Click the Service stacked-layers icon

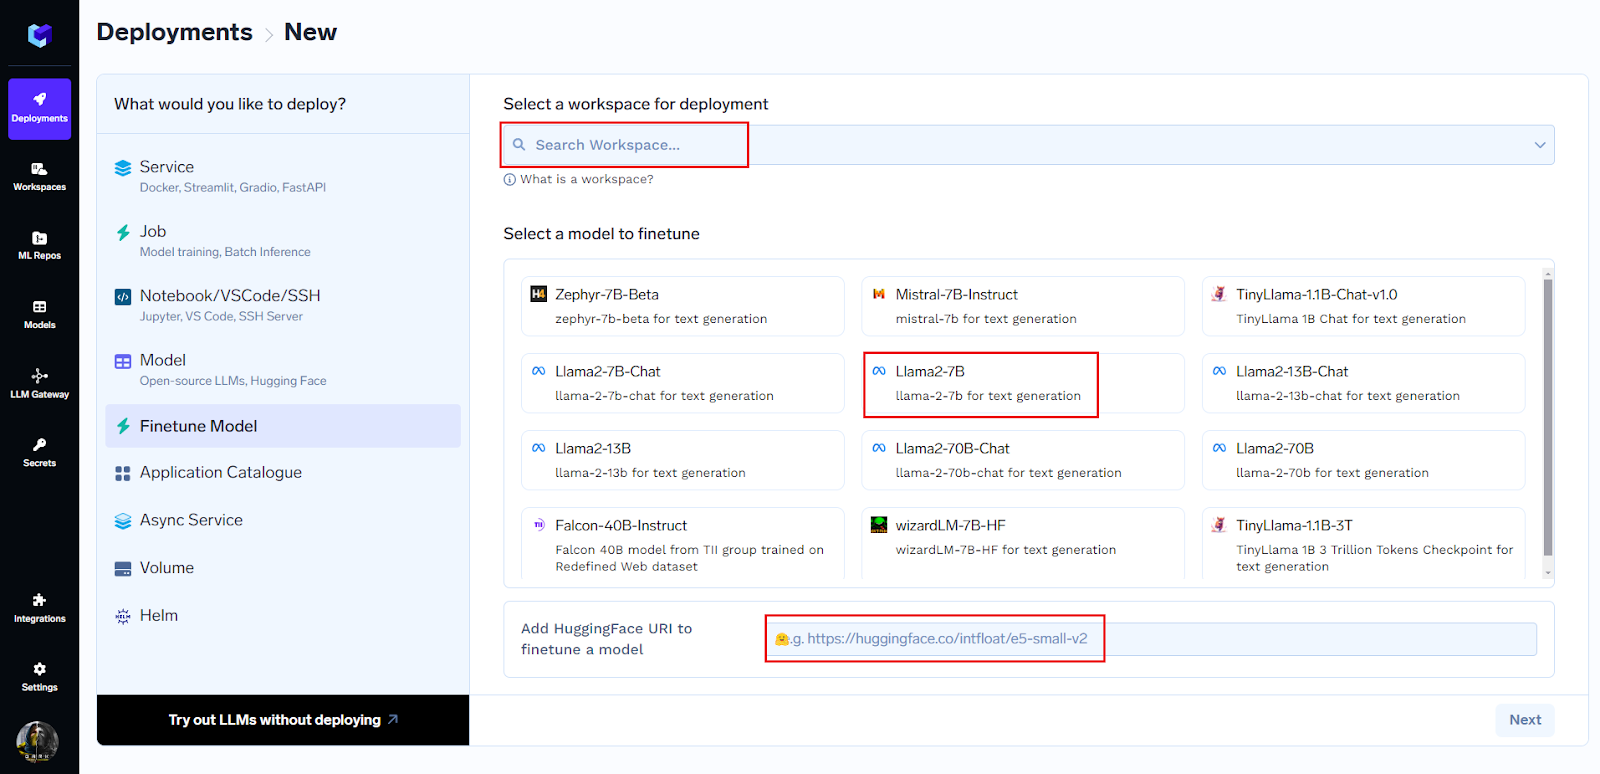[x=123, y=168]
